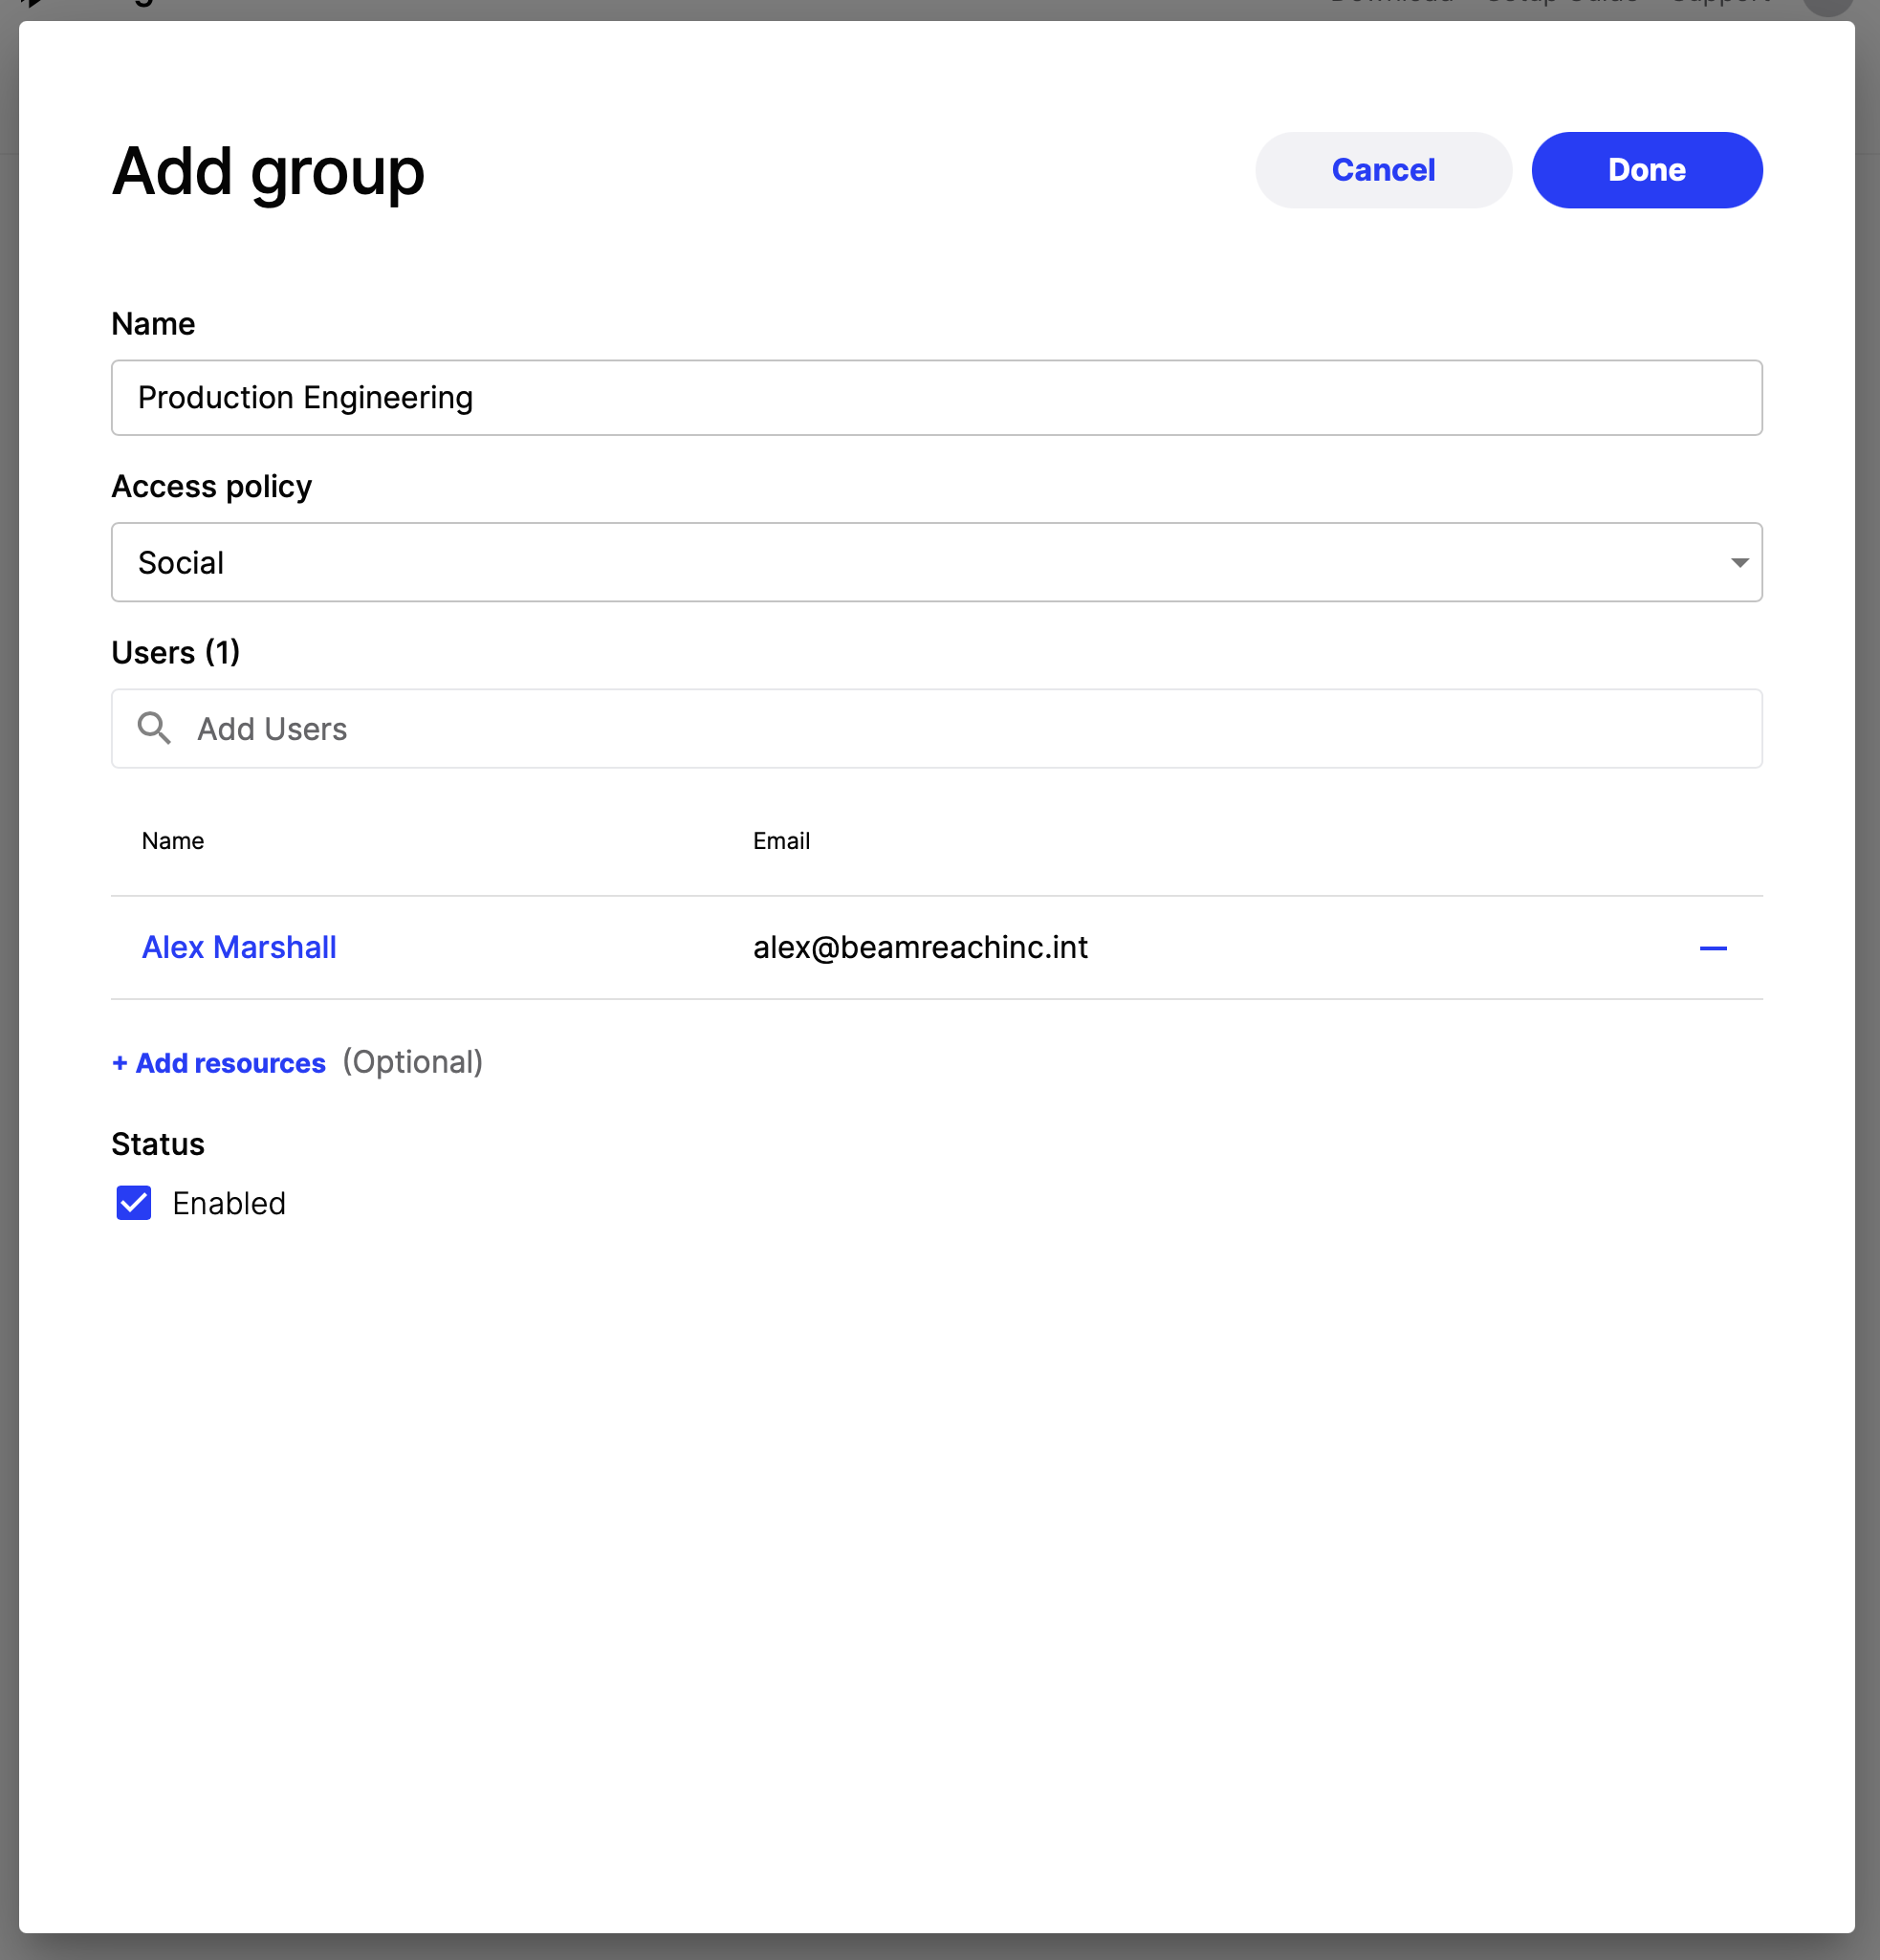Click the Enabled checkbox label text
Screen dimensions: 1880x1960
click(229, 1203)
